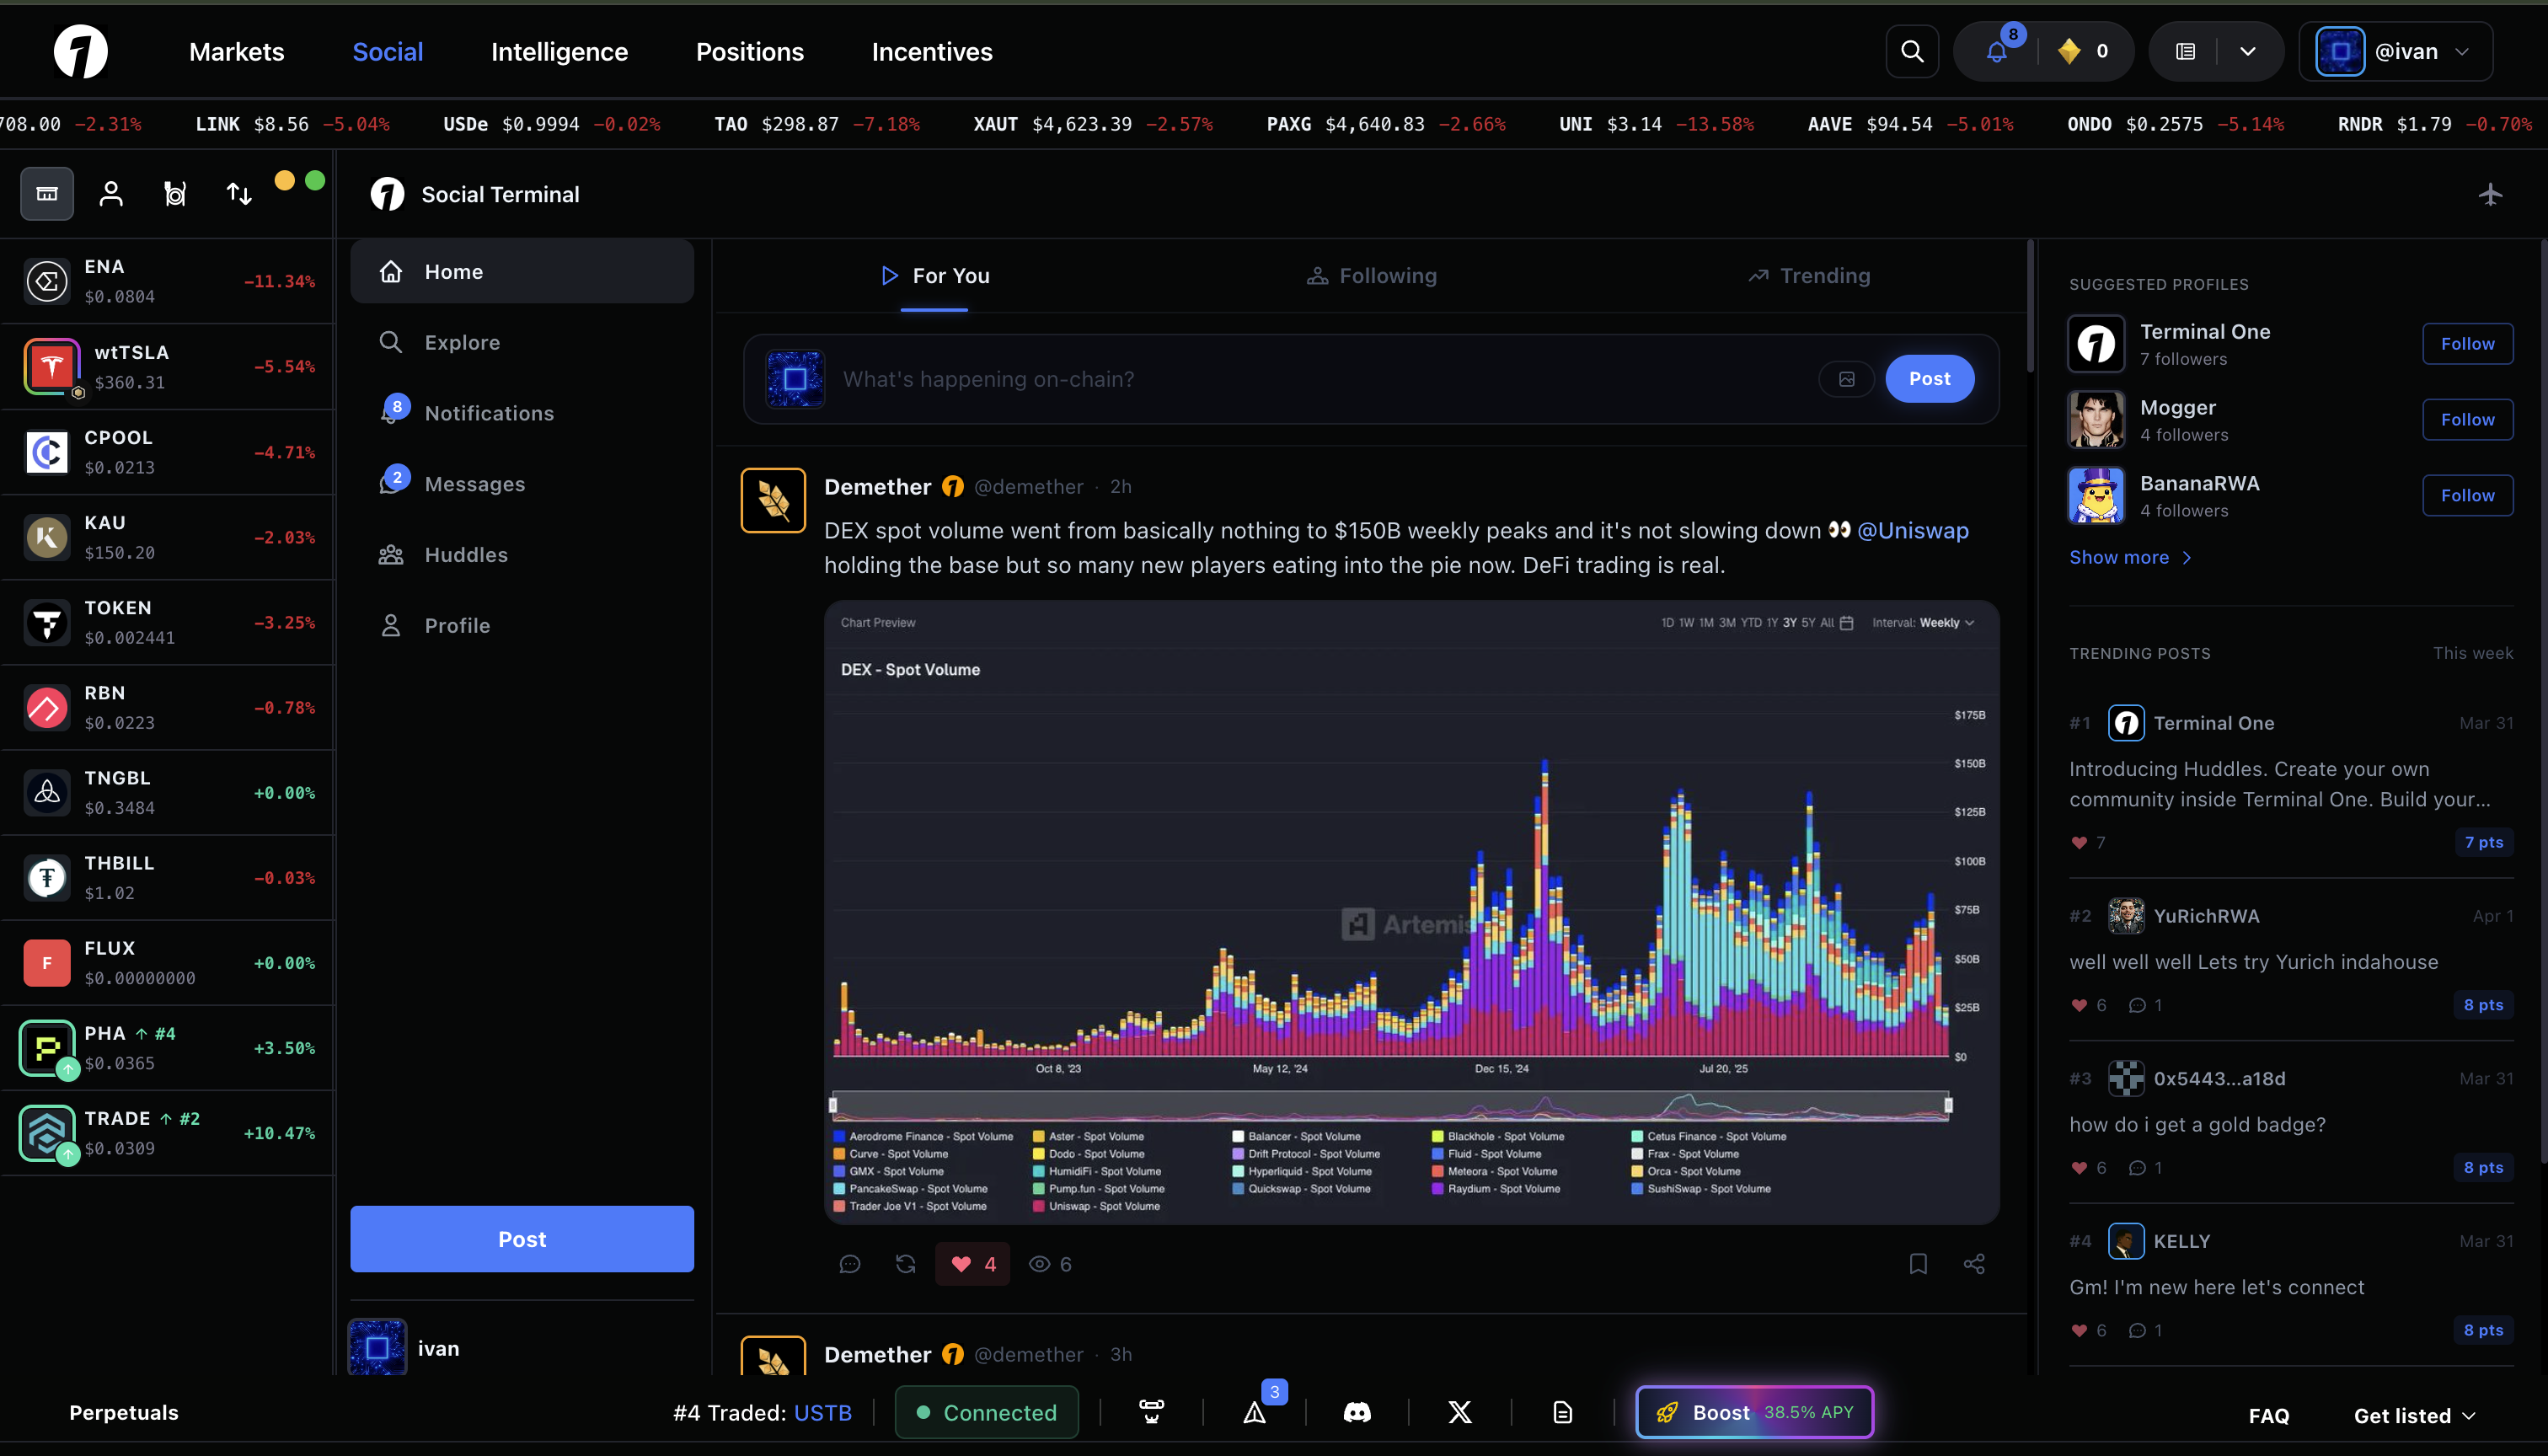
Task: Open the notification bell with badge 8
Action: tap(1997, 51)
